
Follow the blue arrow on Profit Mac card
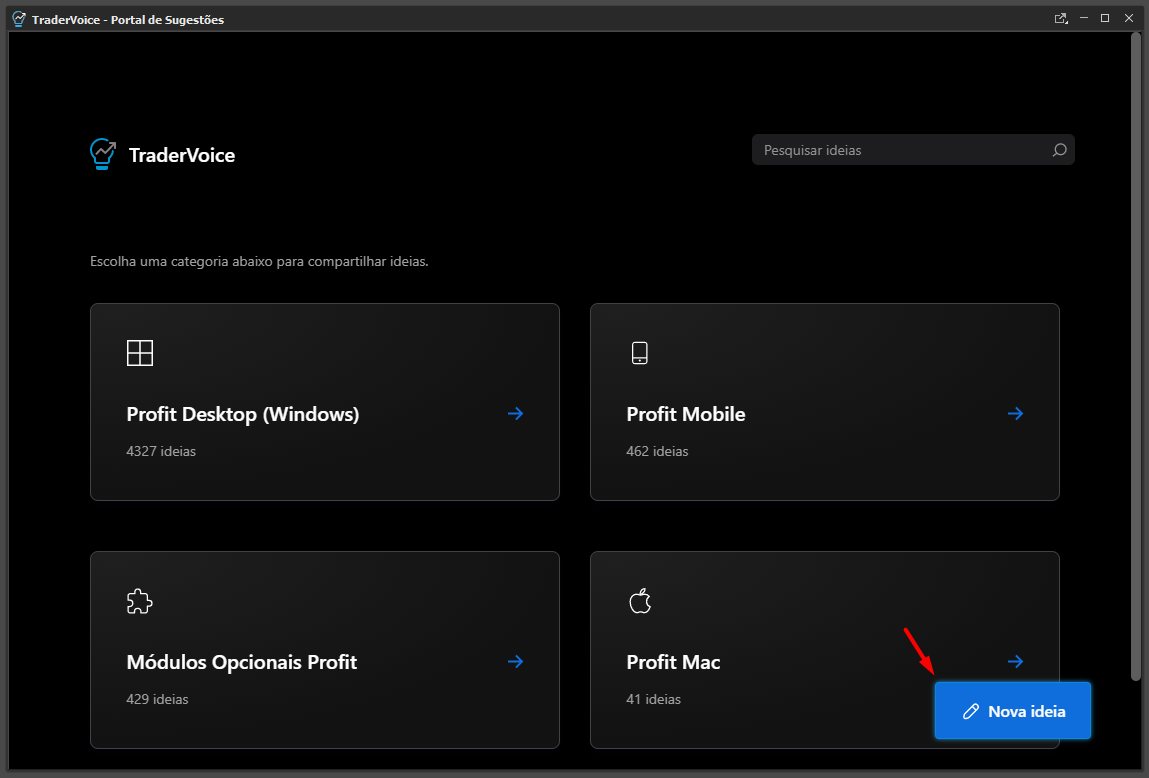pos(1015,662)
